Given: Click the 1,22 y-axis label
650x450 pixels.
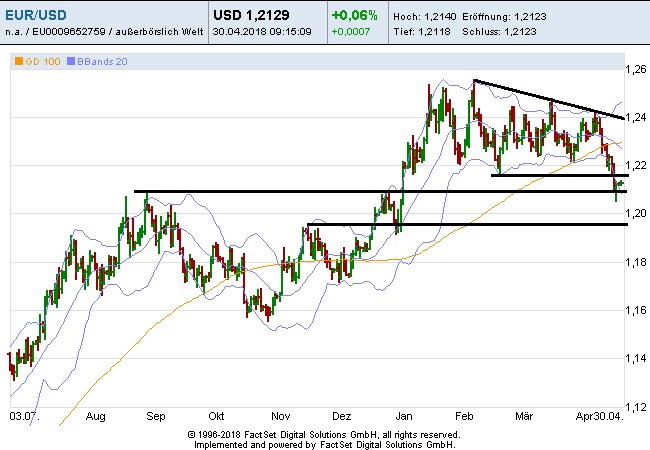Looking at the screenshot, I should click(x=635, y=165).
